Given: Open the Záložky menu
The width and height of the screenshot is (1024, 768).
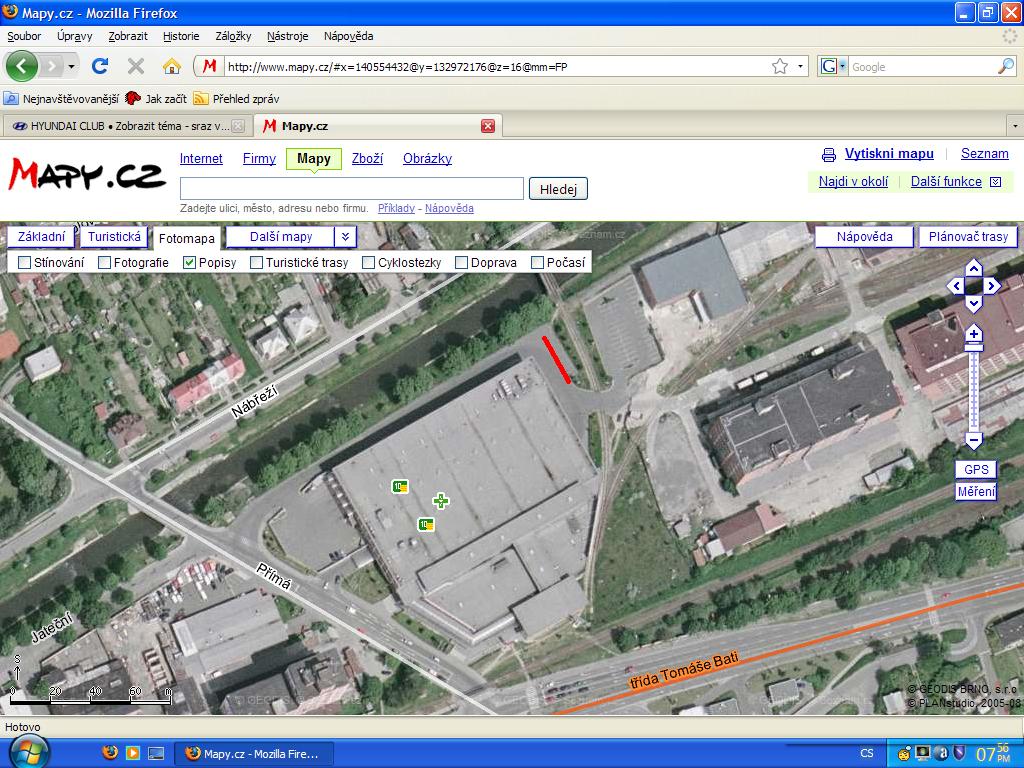Looking at the screenshot, I should tap(233, 36).
